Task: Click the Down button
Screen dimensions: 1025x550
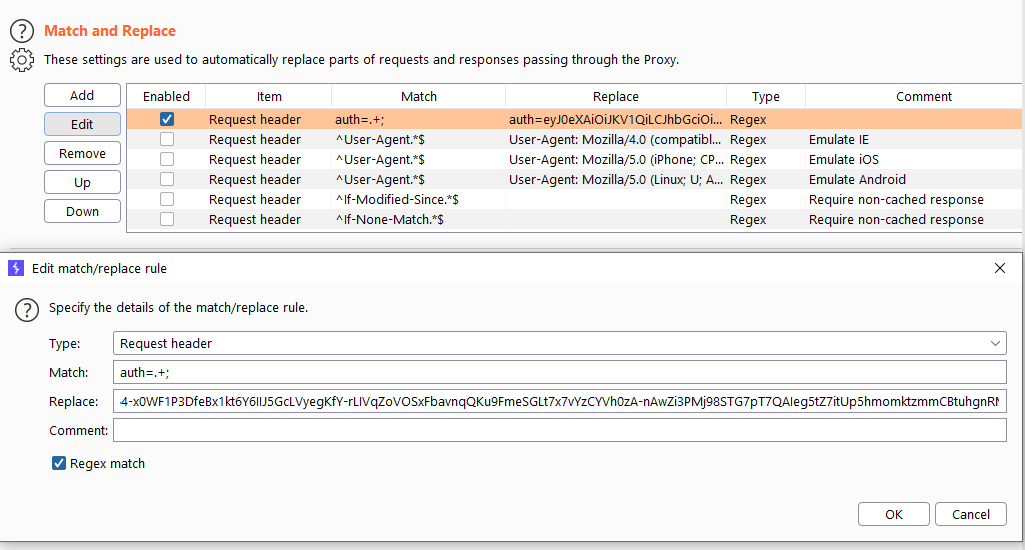Action: [82, 211]
